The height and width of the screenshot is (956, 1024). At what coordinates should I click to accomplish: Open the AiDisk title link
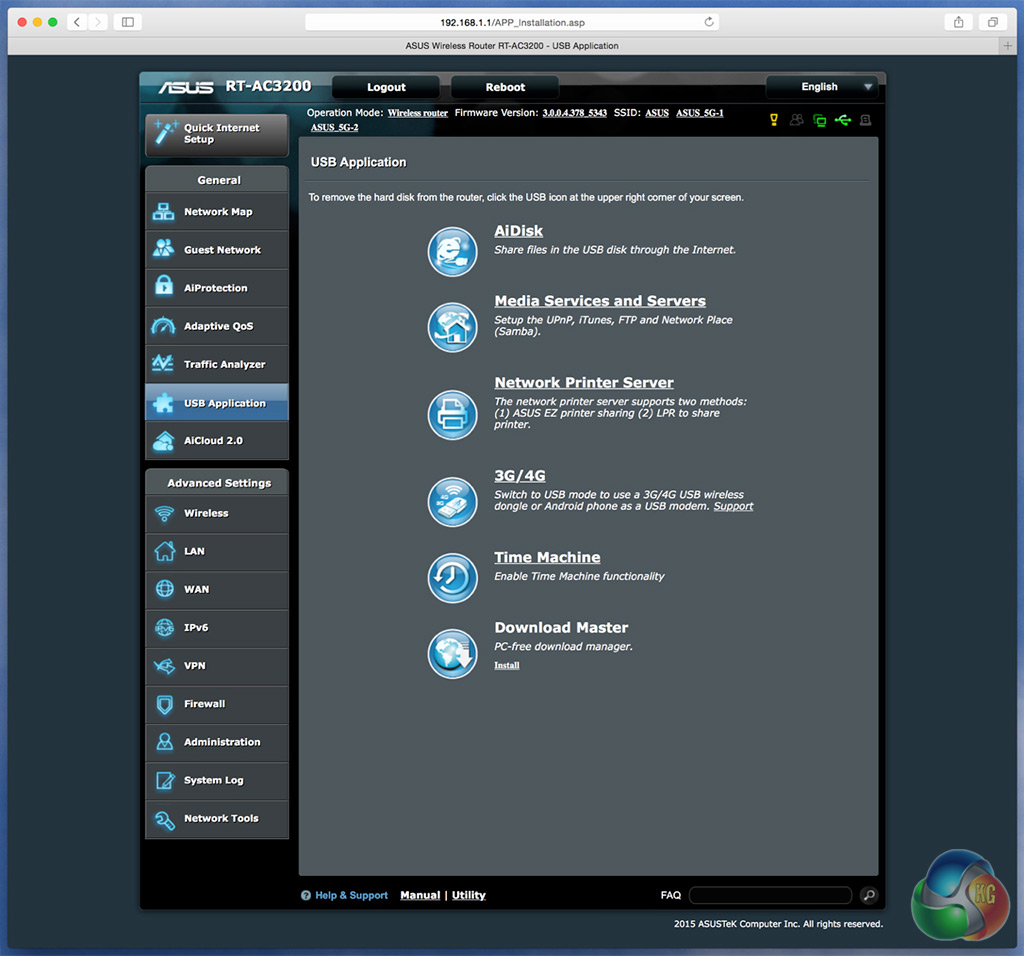click(x=519, y=231)
